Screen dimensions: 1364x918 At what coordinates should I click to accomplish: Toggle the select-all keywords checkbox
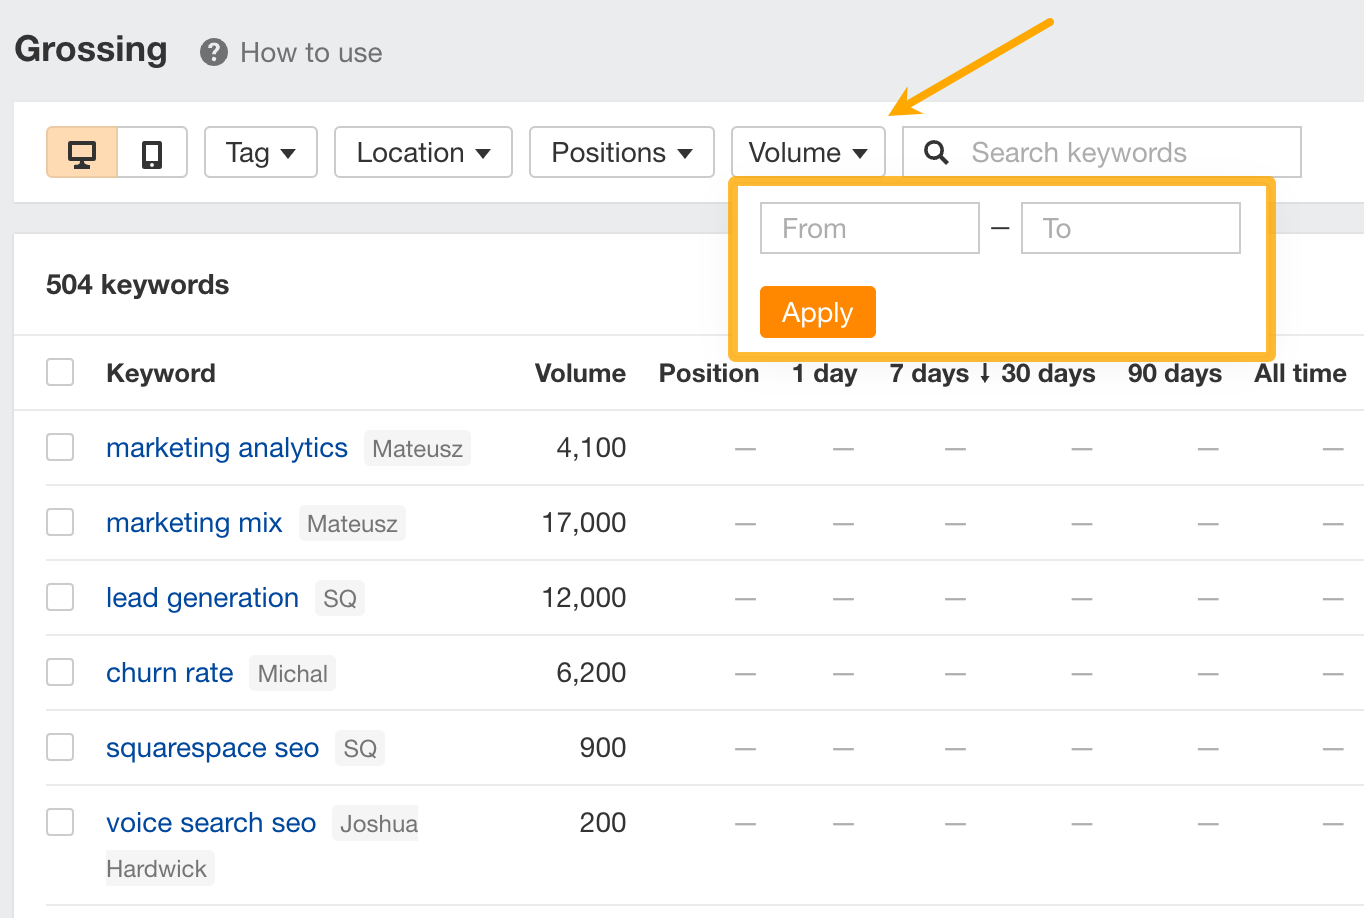click(60, 372)
